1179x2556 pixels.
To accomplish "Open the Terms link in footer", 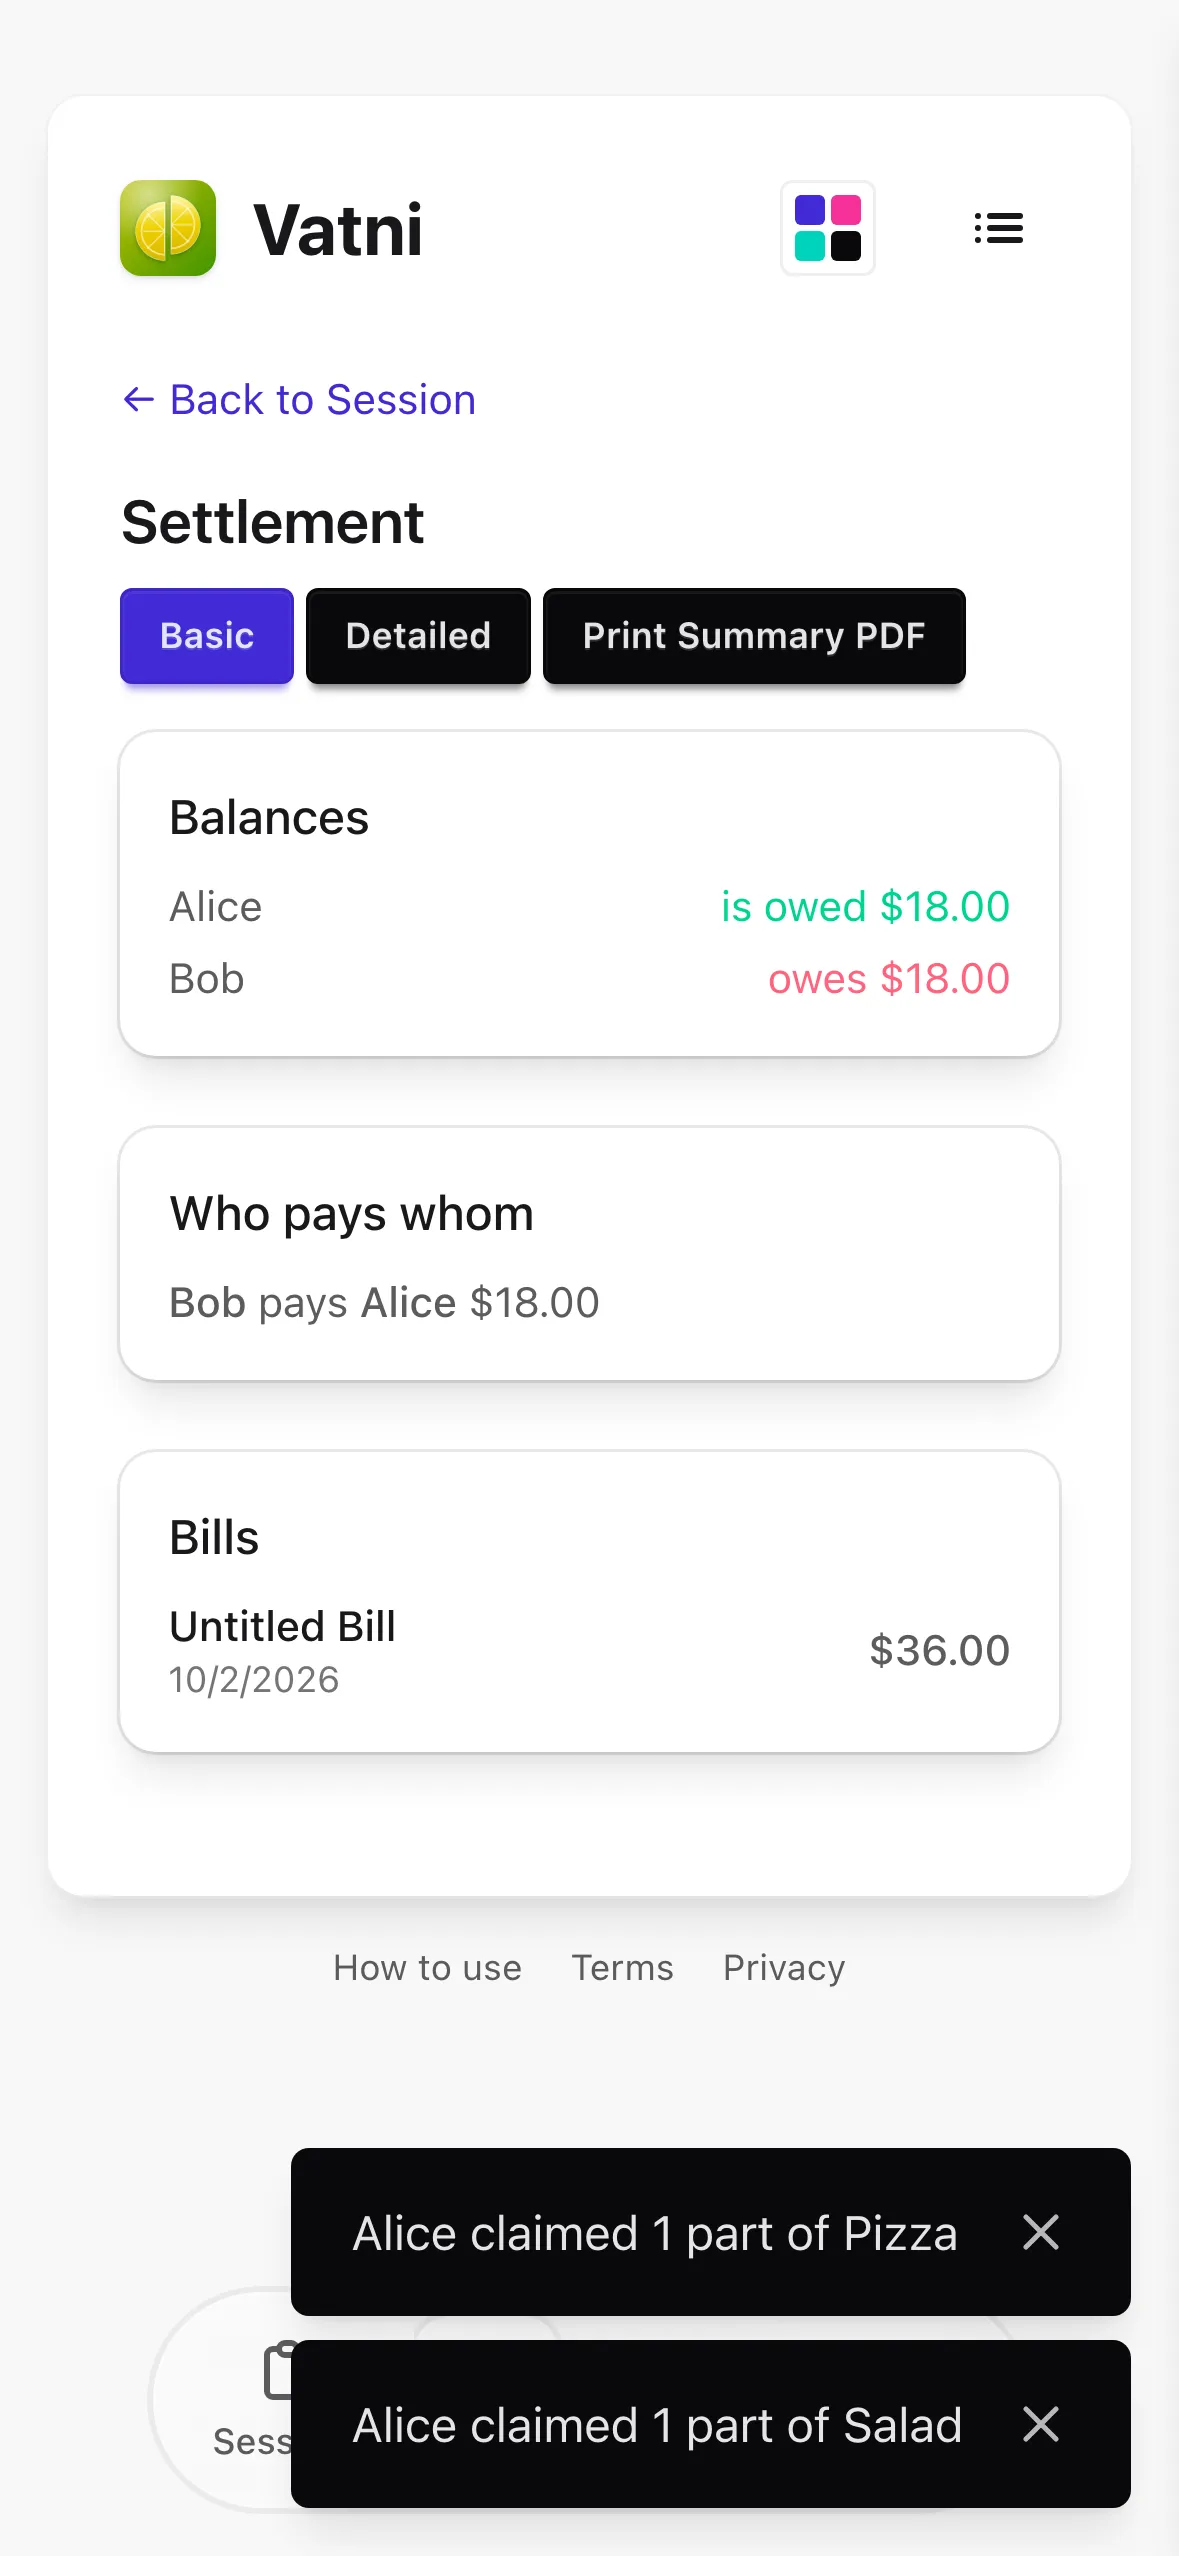I will point(622,1968).
